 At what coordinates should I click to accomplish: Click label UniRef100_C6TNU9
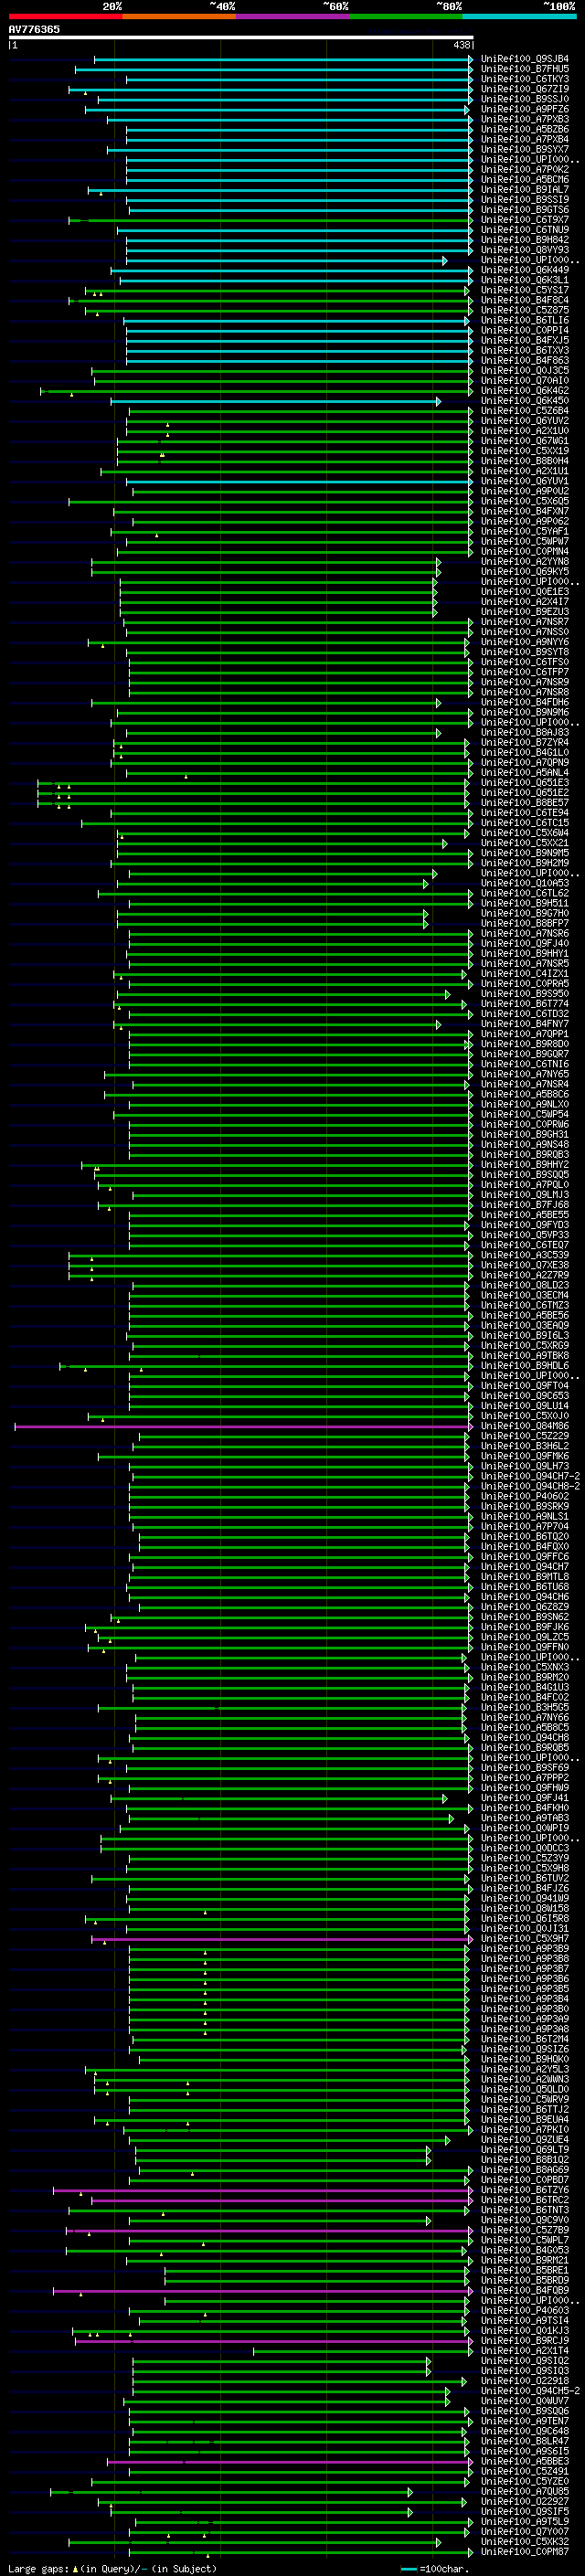[x=525, y=230]
